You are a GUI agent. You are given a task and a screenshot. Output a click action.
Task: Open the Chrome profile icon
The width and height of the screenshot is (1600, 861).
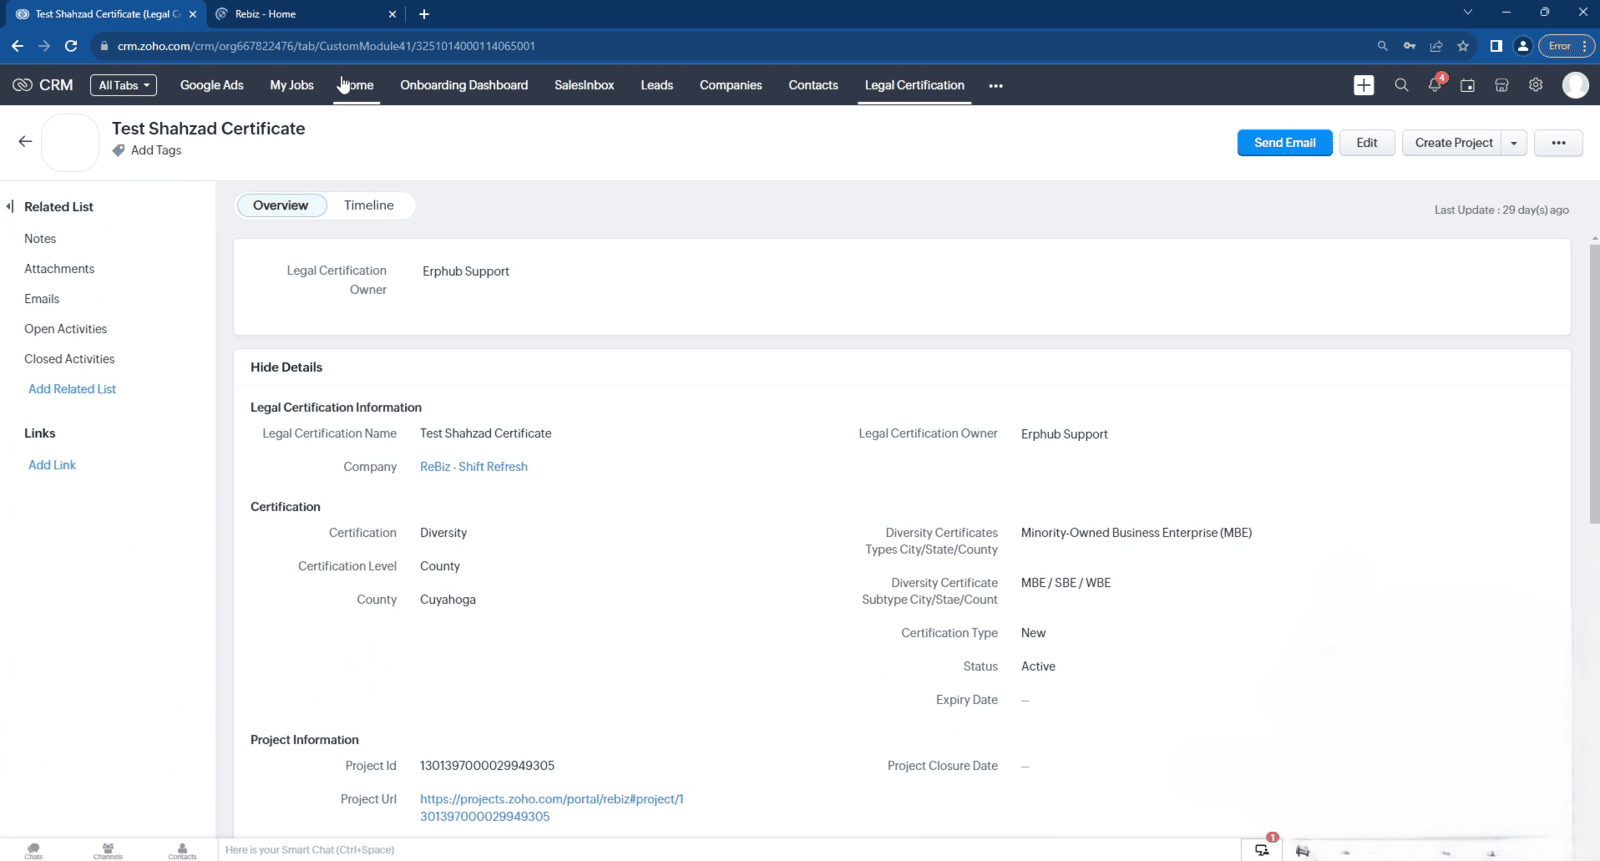point(1523,46)
